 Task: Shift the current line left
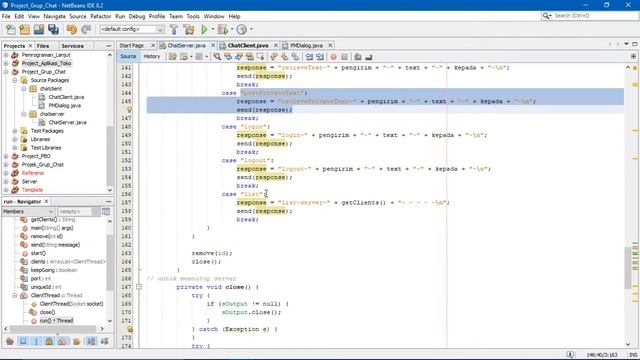[x=309, y=57]
